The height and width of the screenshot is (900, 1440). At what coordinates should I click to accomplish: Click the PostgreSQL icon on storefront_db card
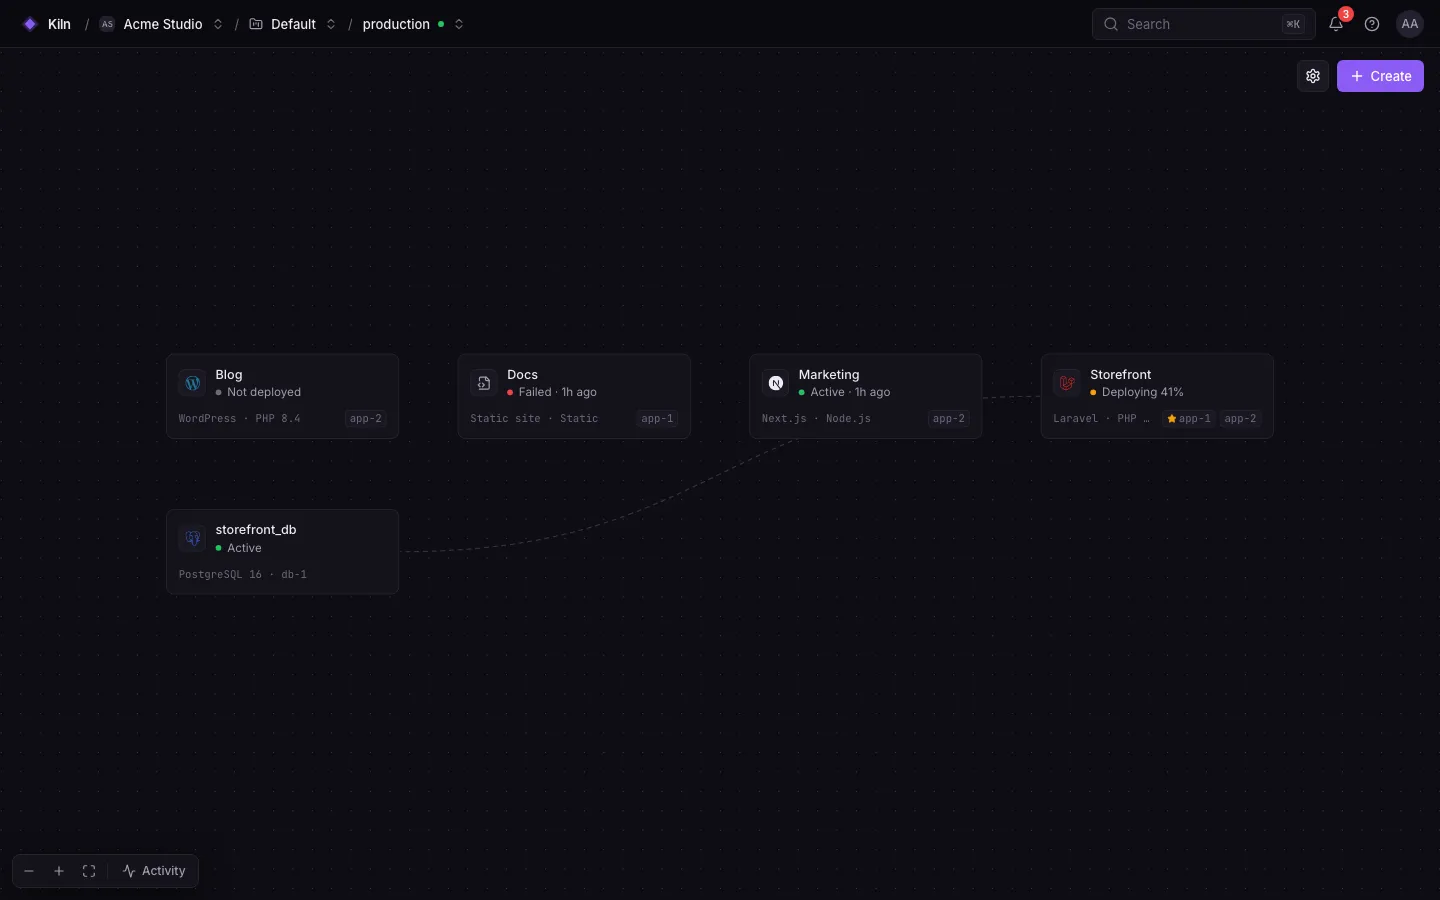click(x=193, y=538)
